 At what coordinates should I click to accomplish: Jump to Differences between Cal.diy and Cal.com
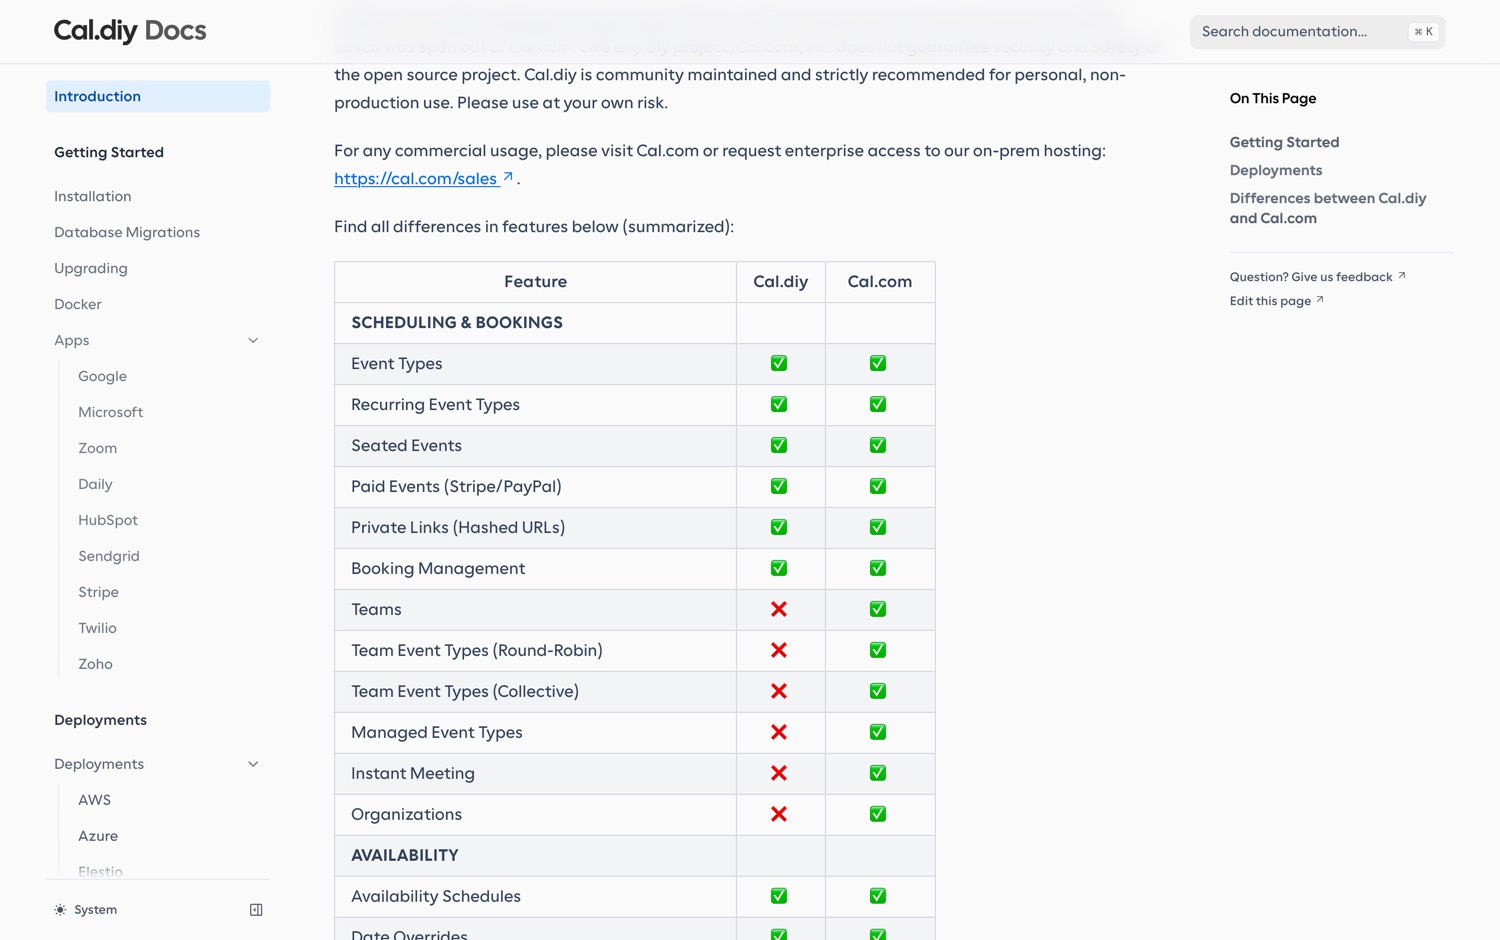pos(1328,208)
